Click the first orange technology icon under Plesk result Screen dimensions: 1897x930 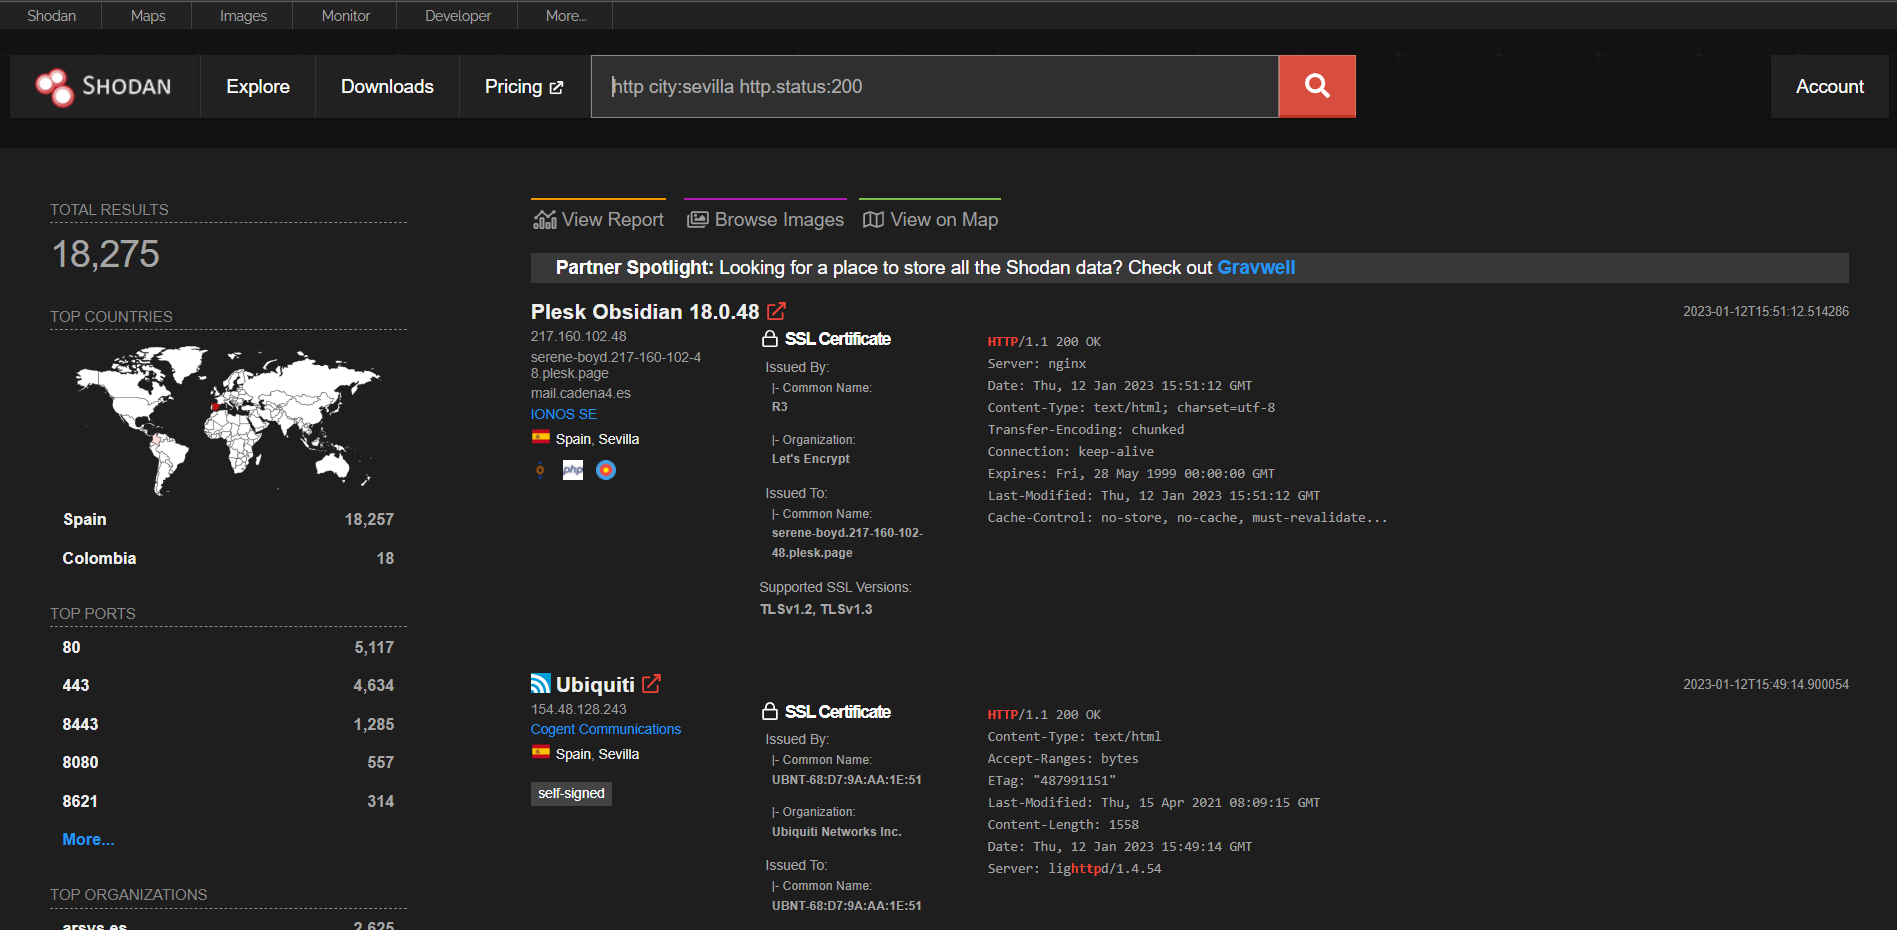click(x=540, y=470)
